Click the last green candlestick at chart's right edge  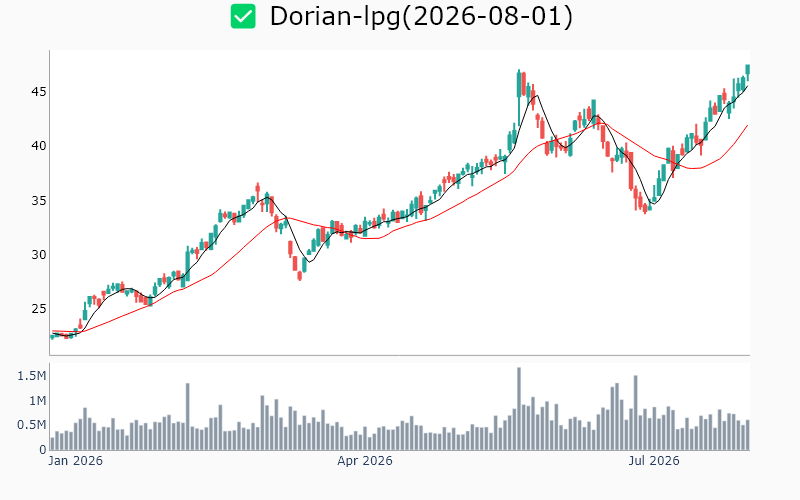(747, 71)
